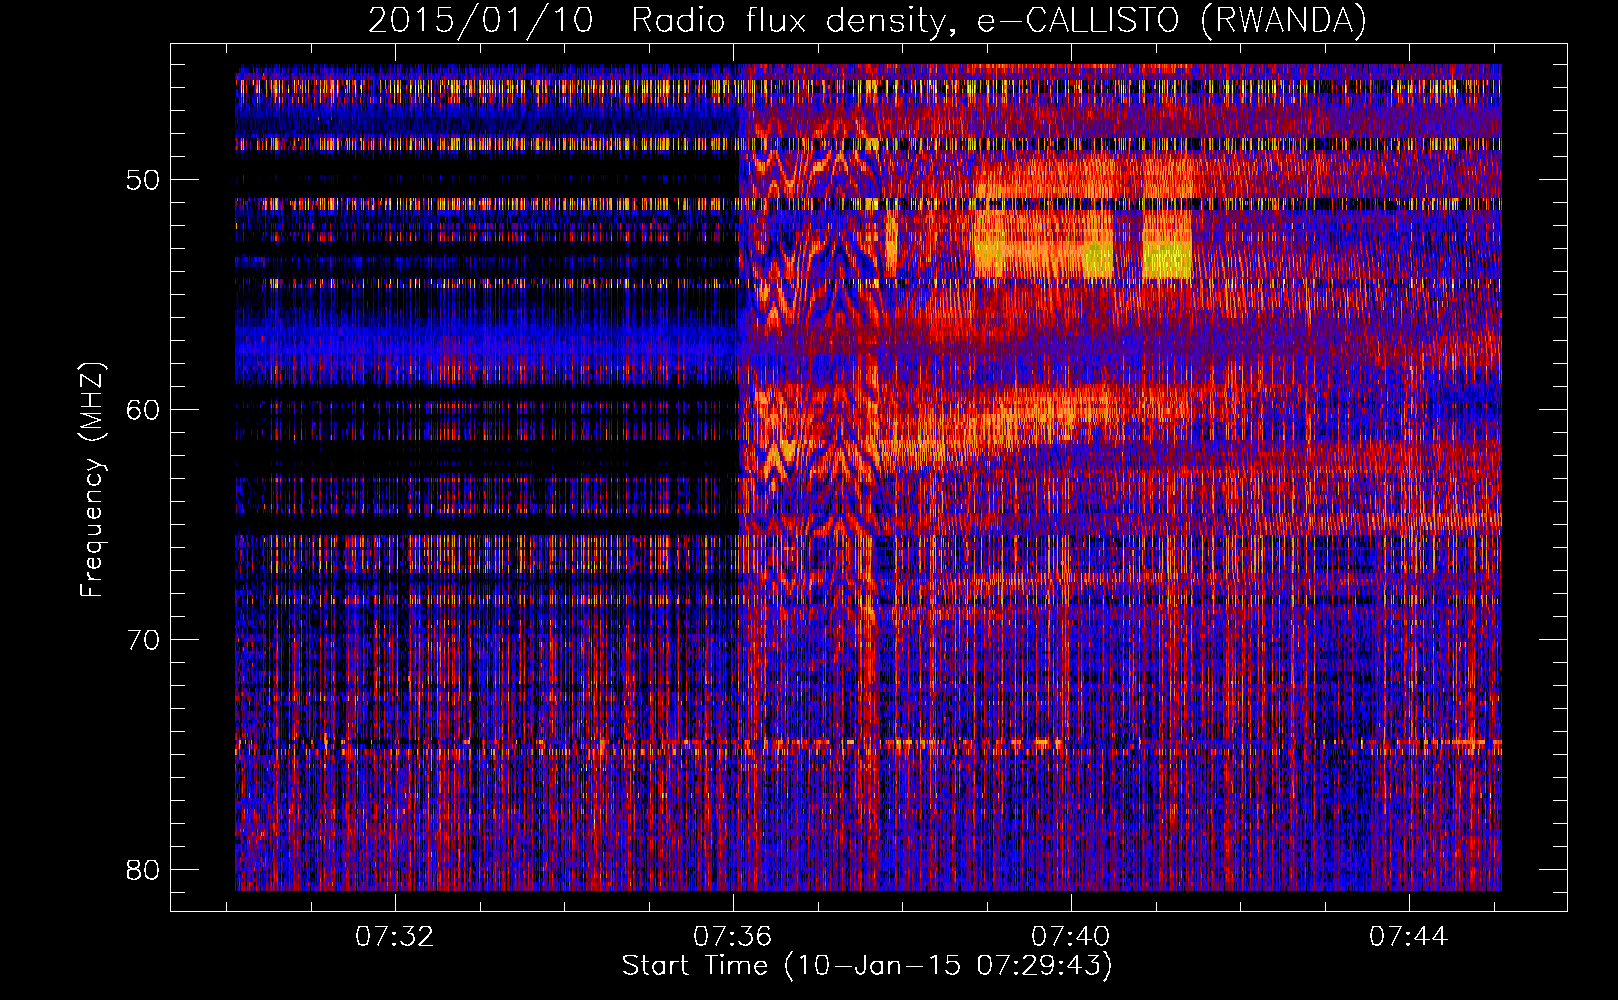The image size is (1618, 1000).
Task: Click the plot title "2015/01/10 Radio flux density, e-CALLISTO (RWANDA)"
Action: 867,20
